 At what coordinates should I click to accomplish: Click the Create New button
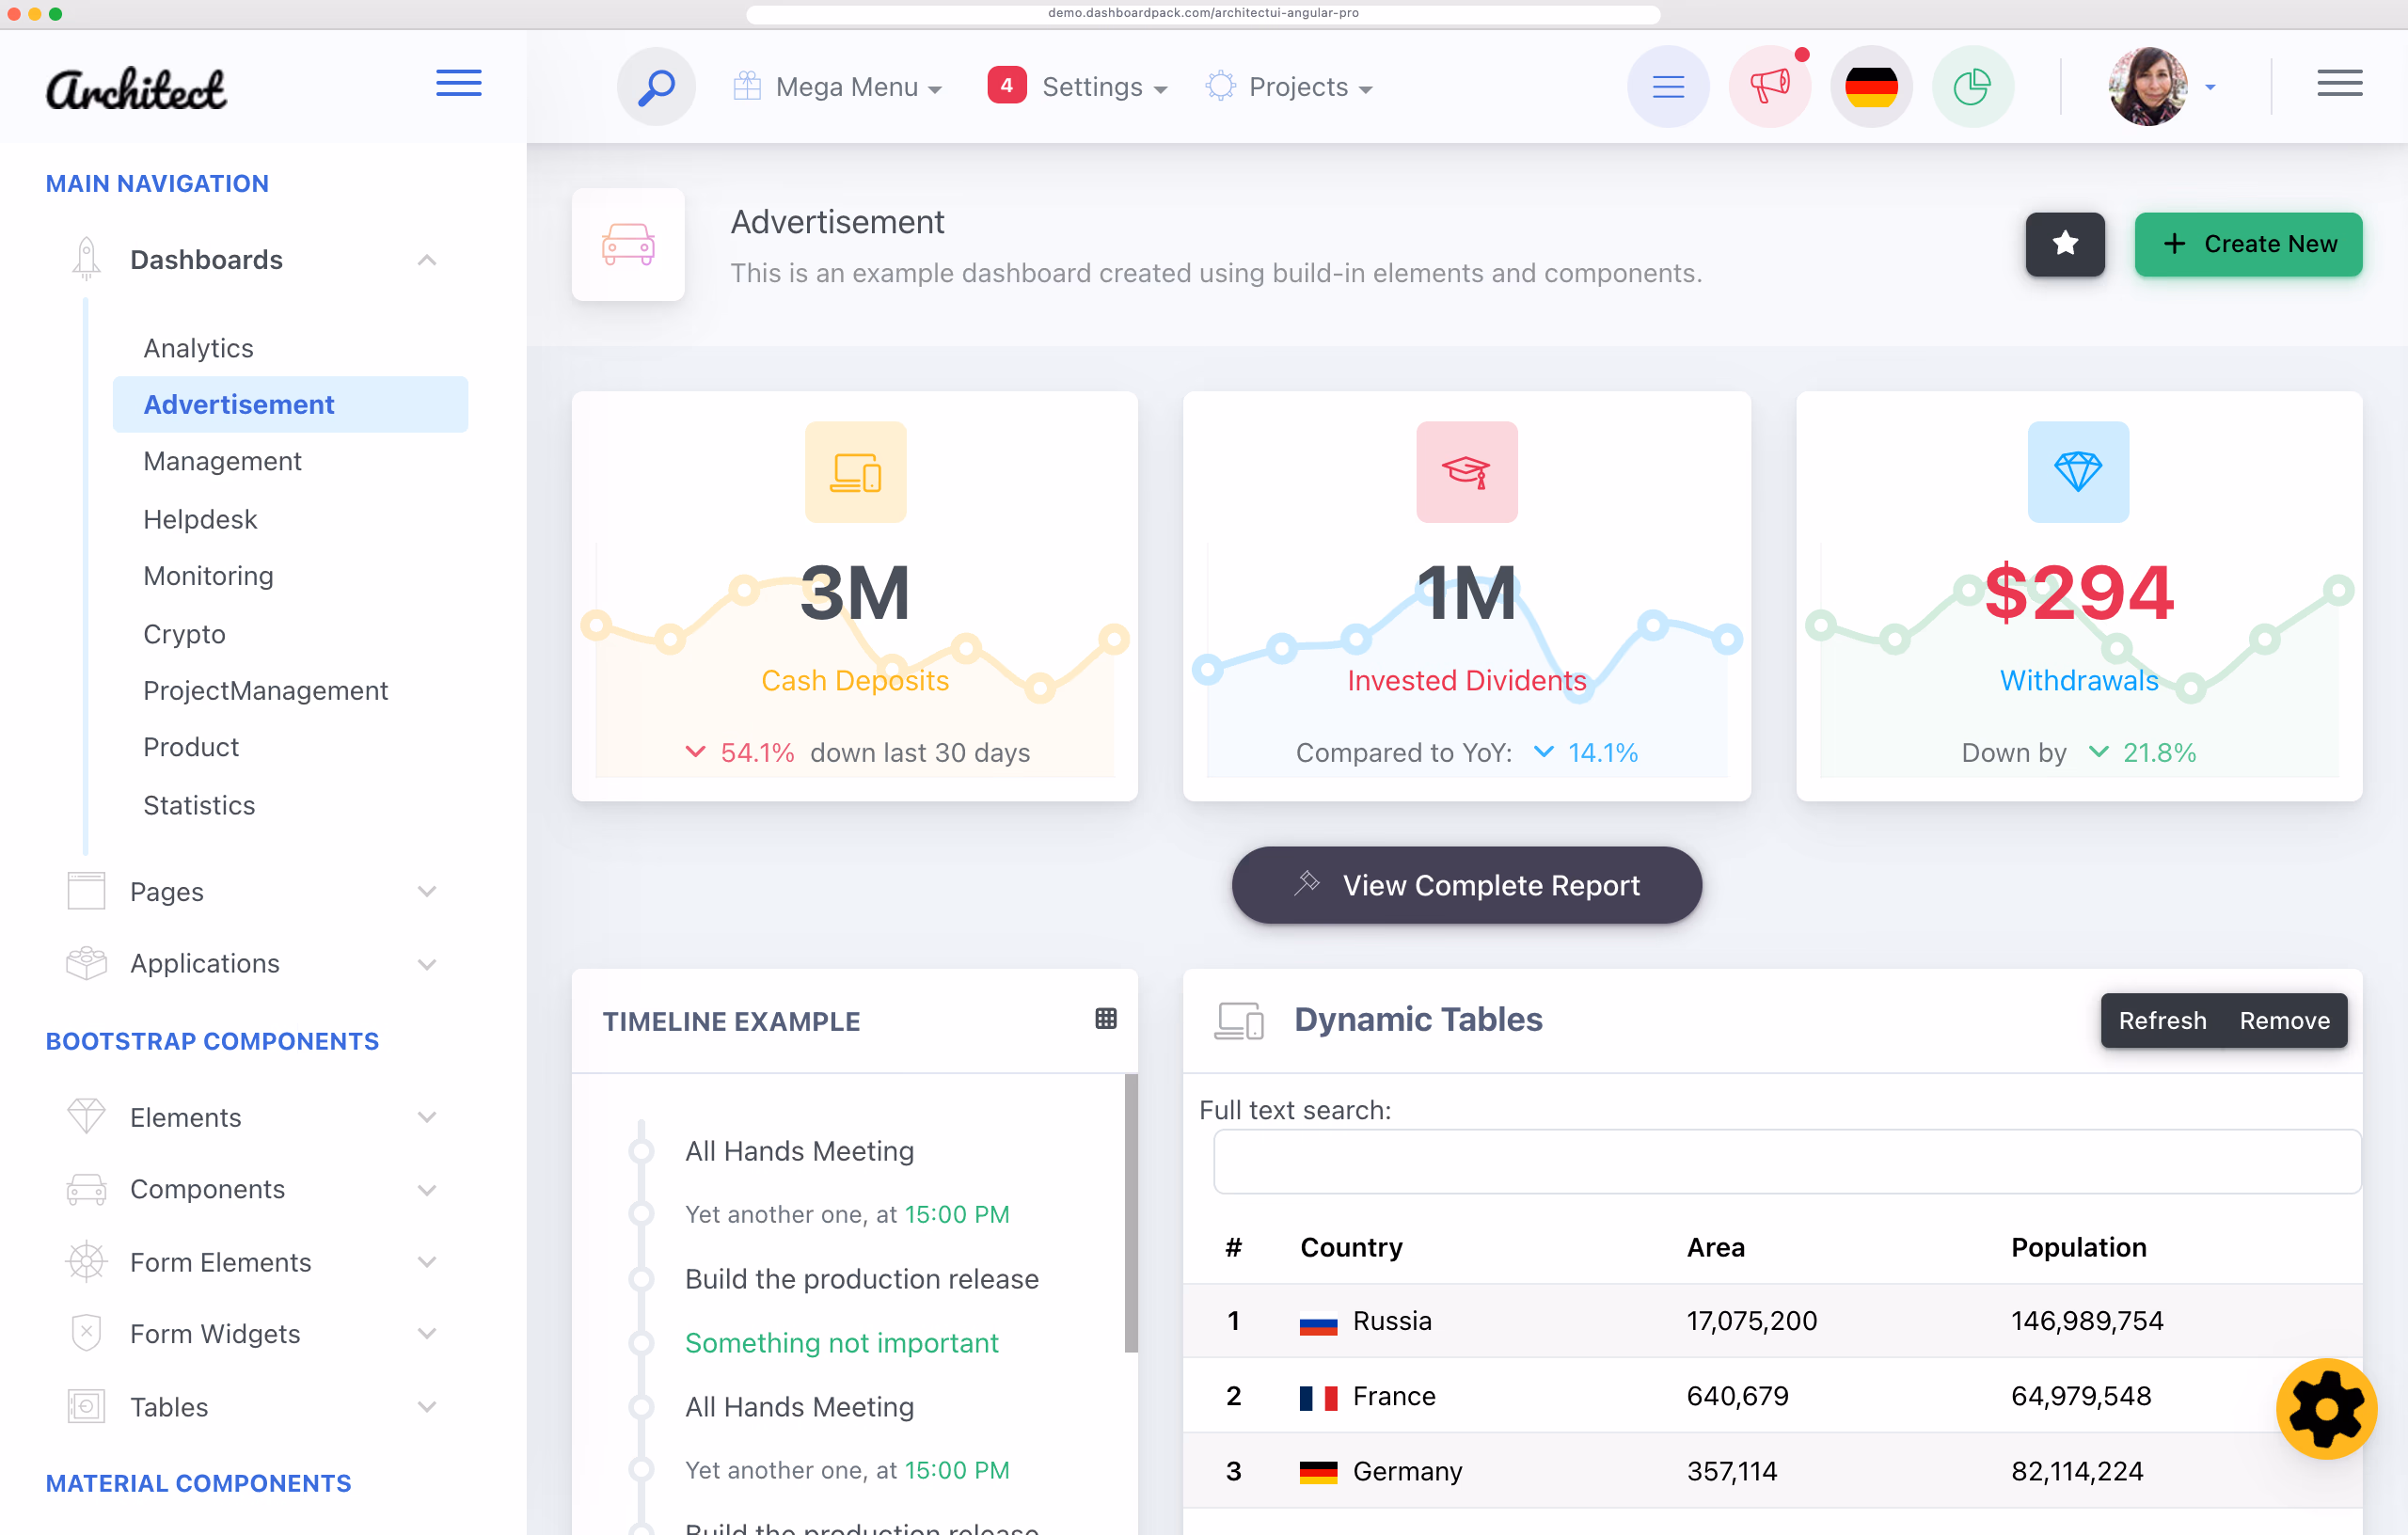coord(2248,244)
